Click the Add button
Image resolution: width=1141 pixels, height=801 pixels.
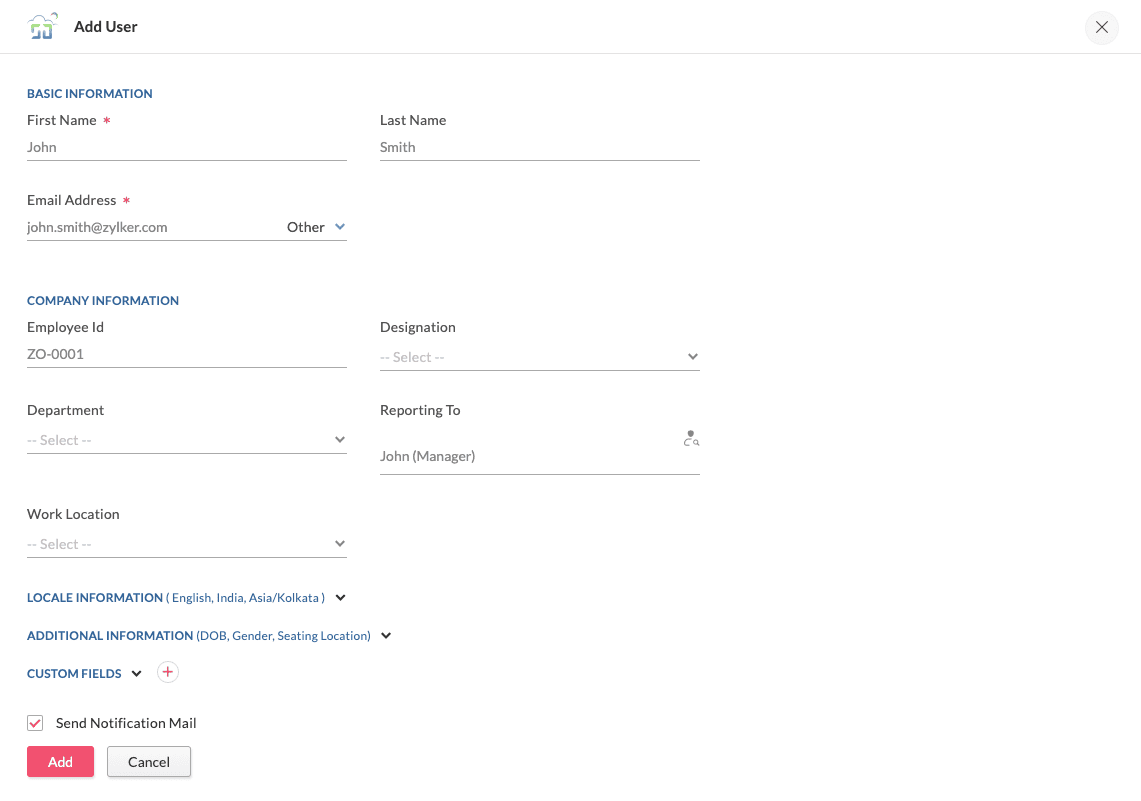(x=60, y=762)
